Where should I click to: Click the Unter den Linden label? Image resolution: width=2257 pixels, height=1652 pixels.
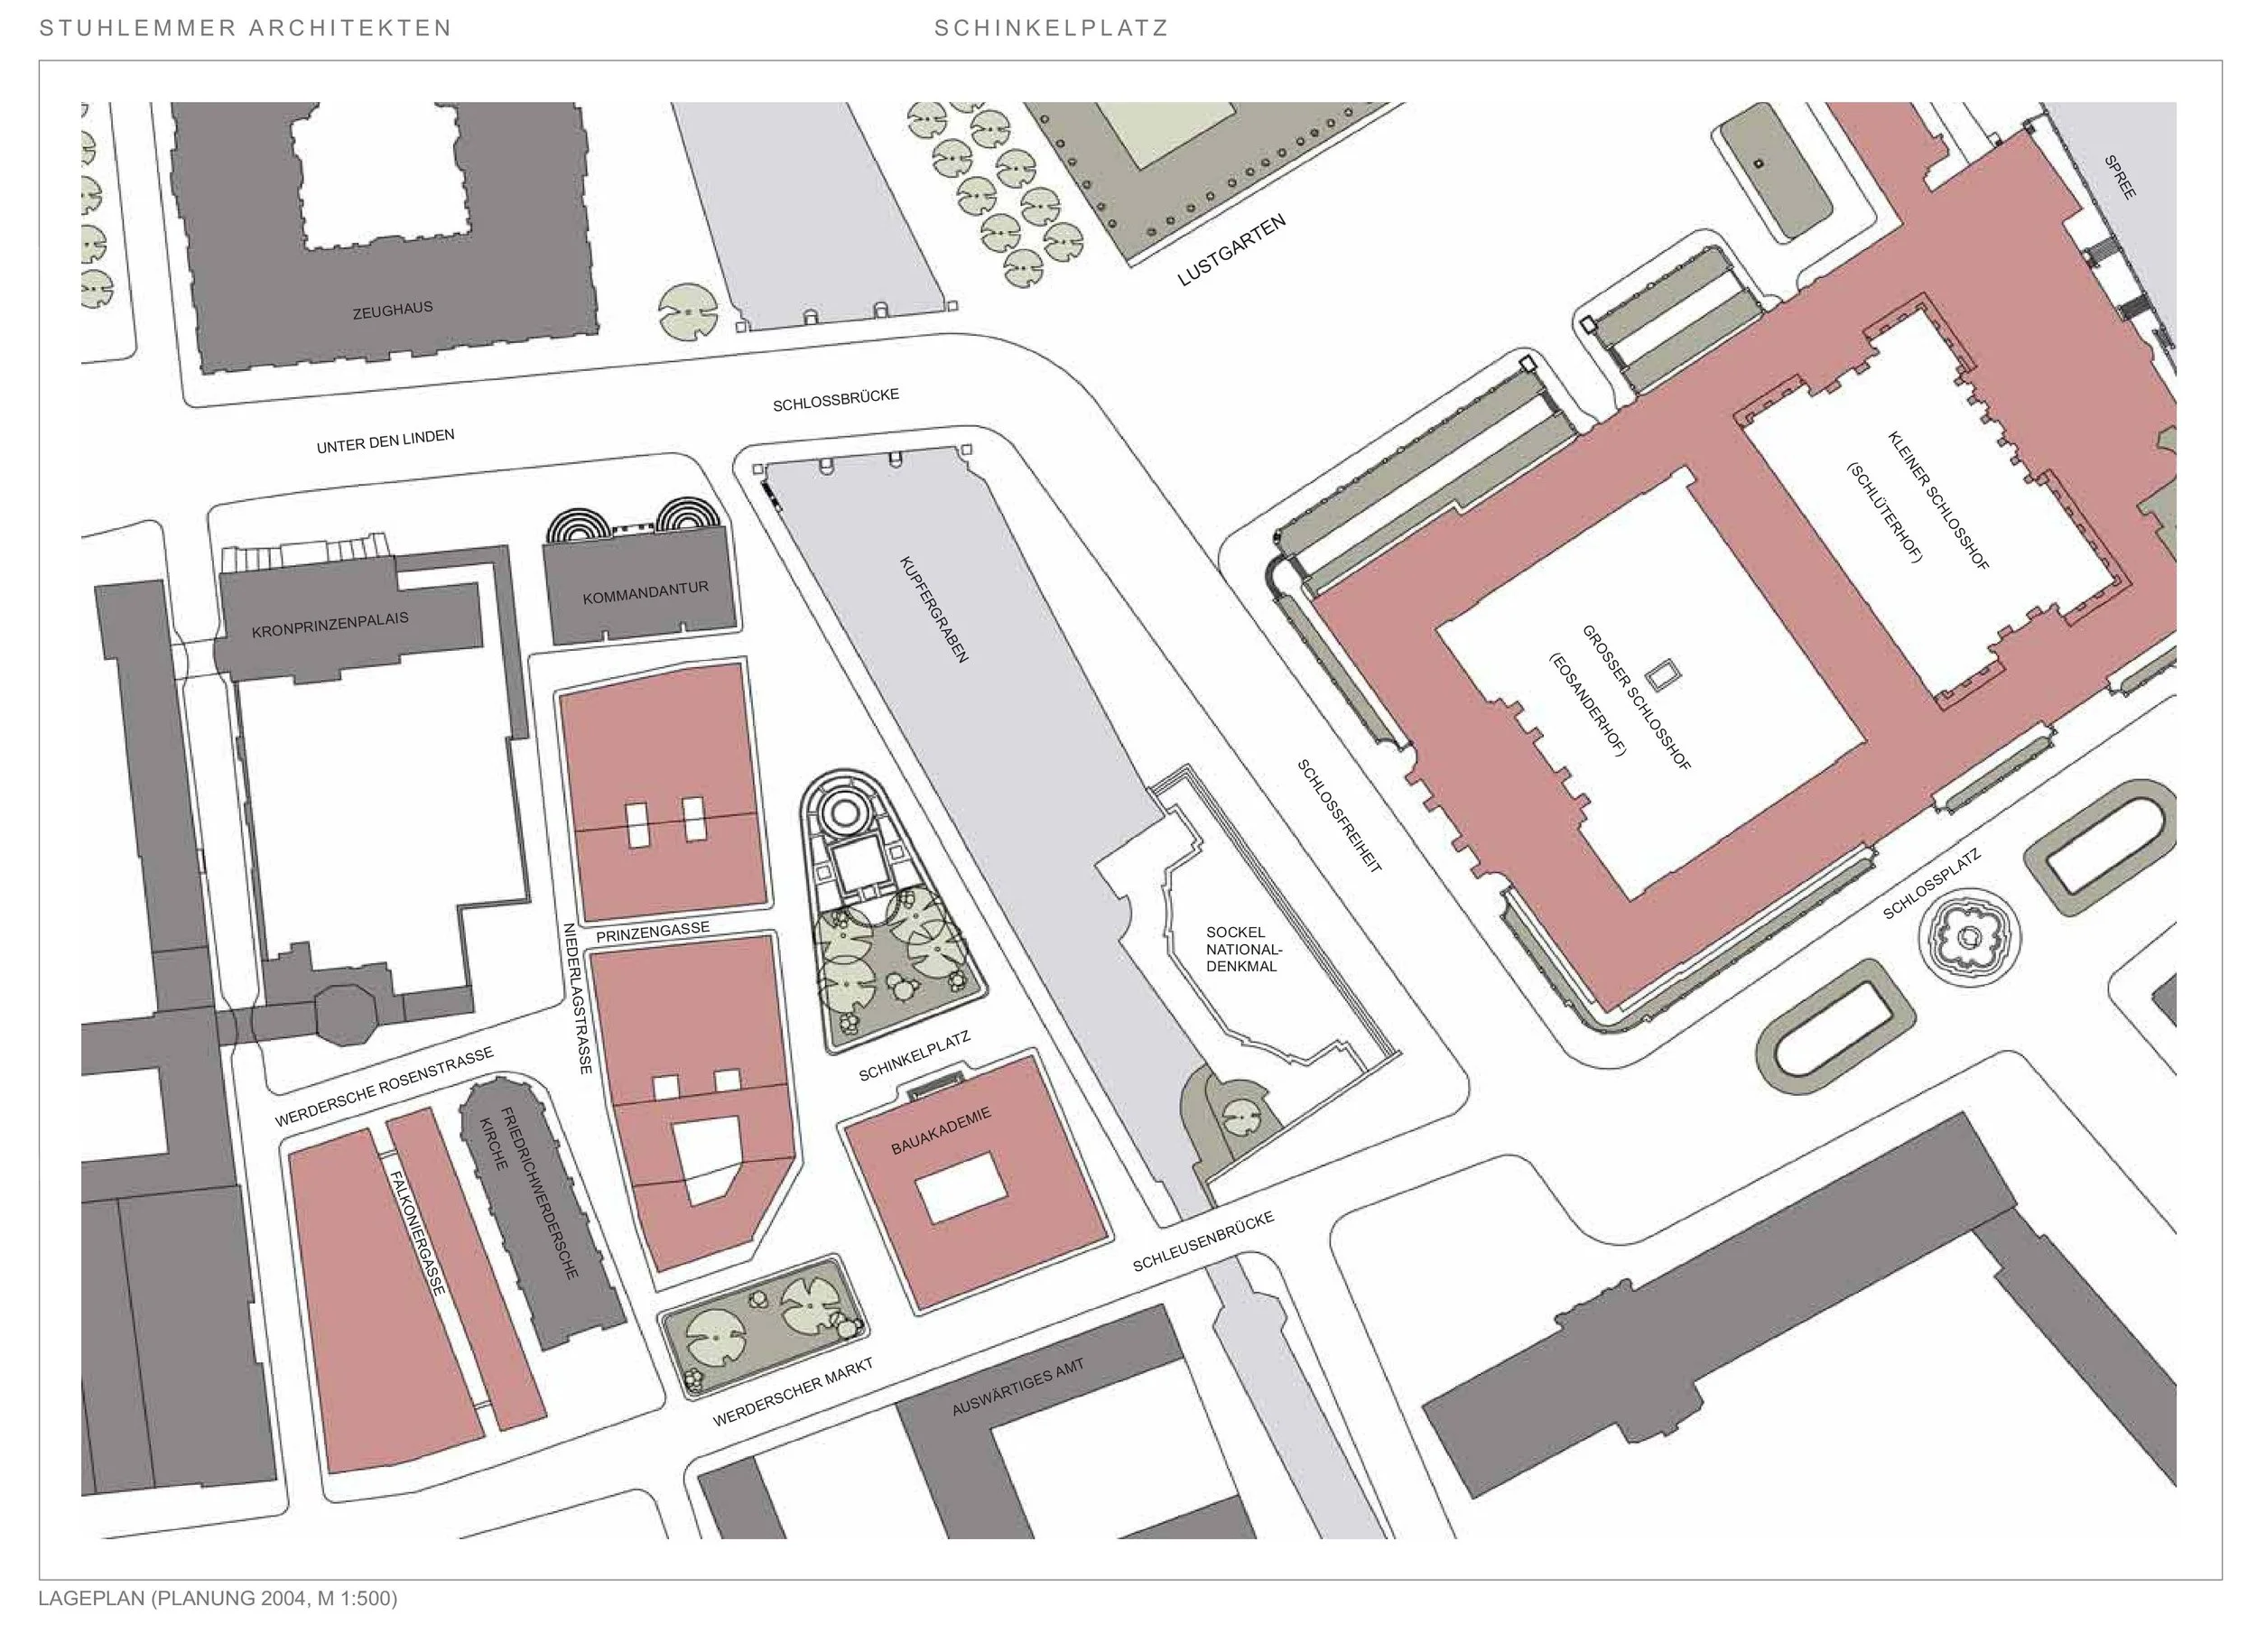pyautogui.click(x=385, y=441)
